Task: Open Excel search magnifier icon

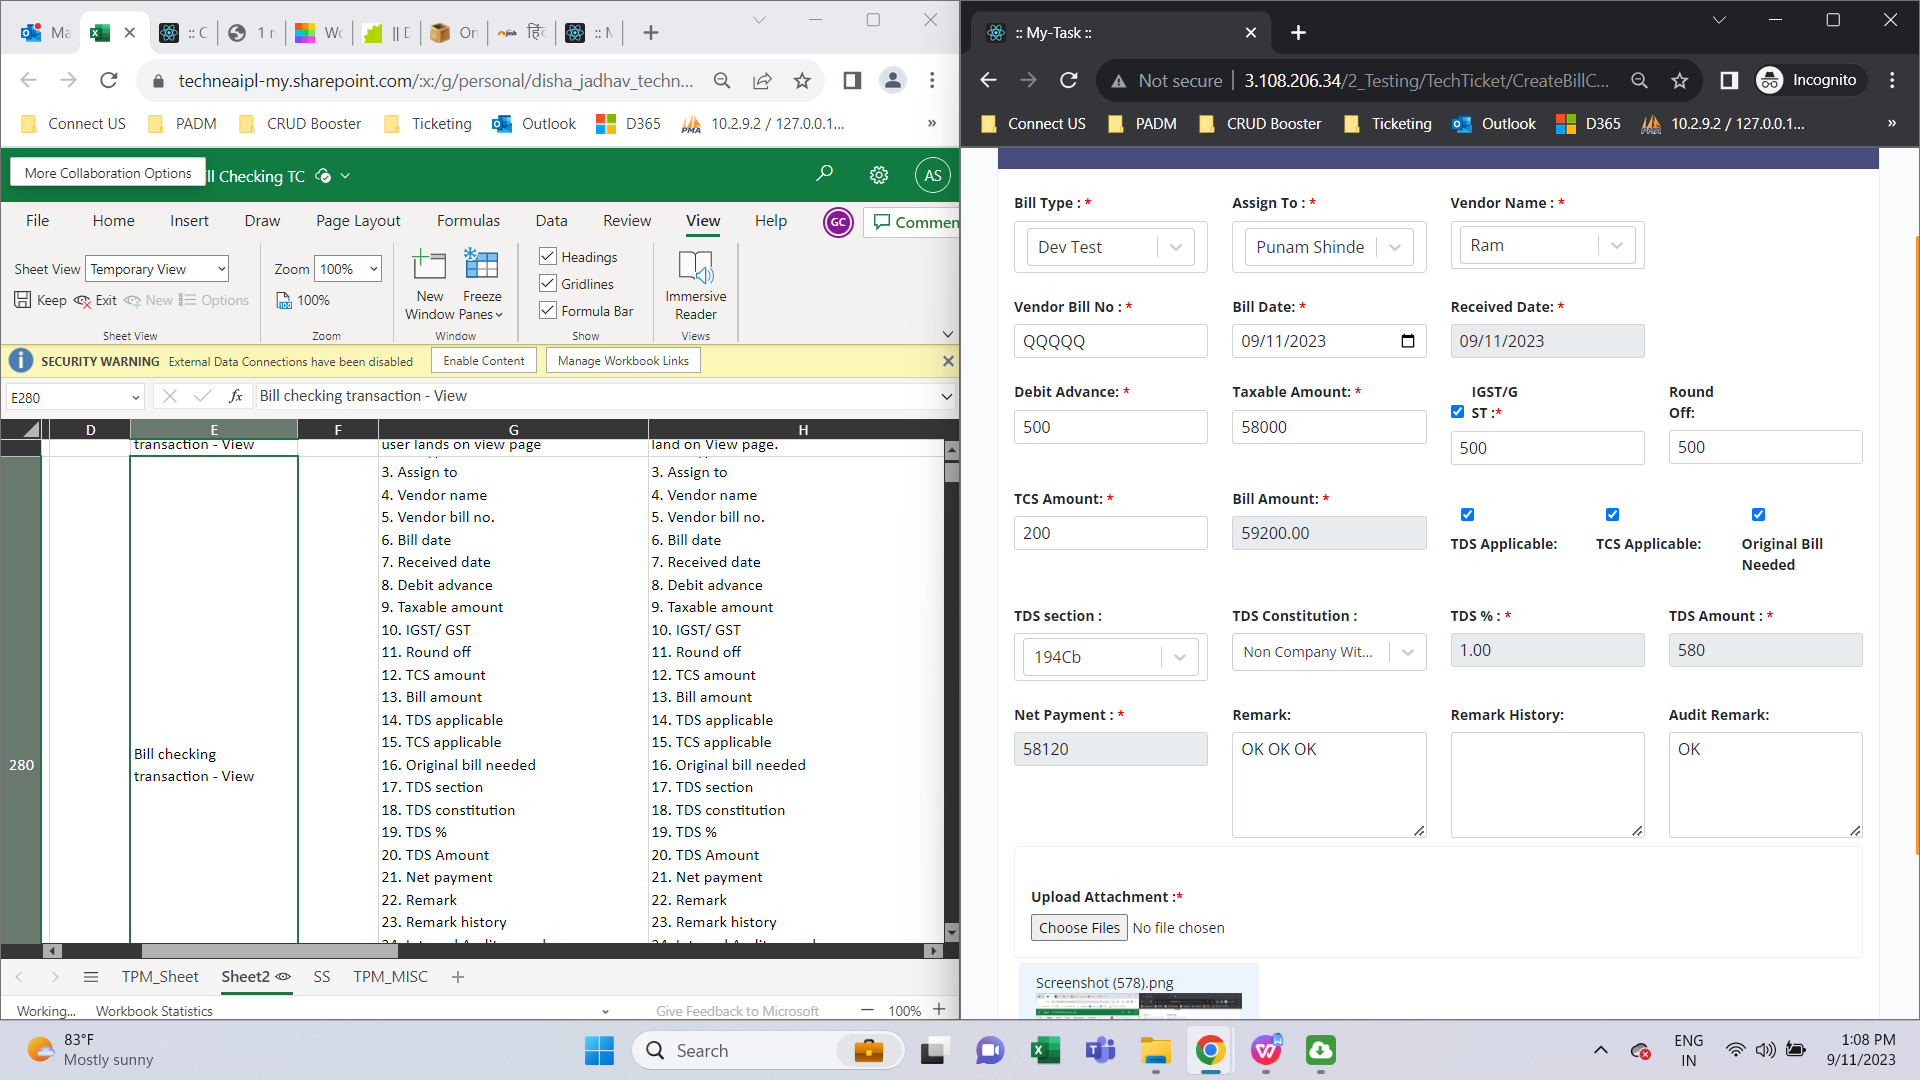Action: coord(824,174)
